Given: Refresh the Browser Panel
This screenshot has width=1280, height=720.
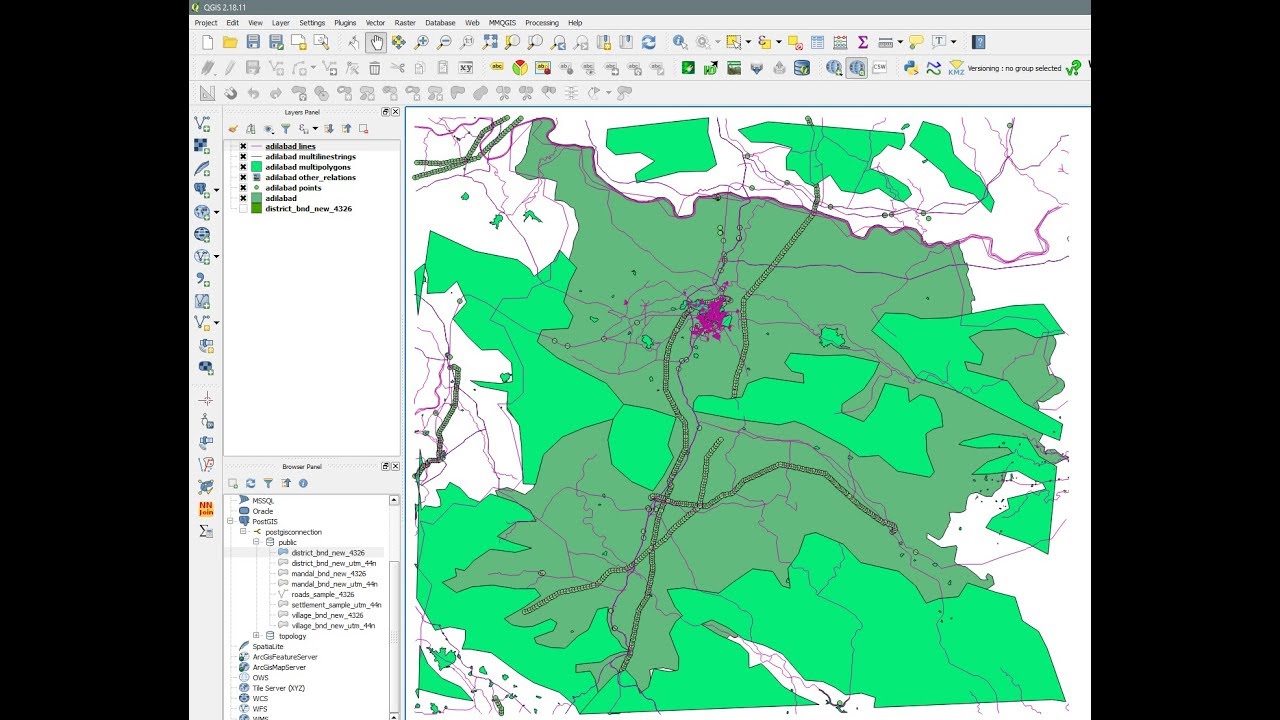Looking at the screenshot, I should coord(250,483).
